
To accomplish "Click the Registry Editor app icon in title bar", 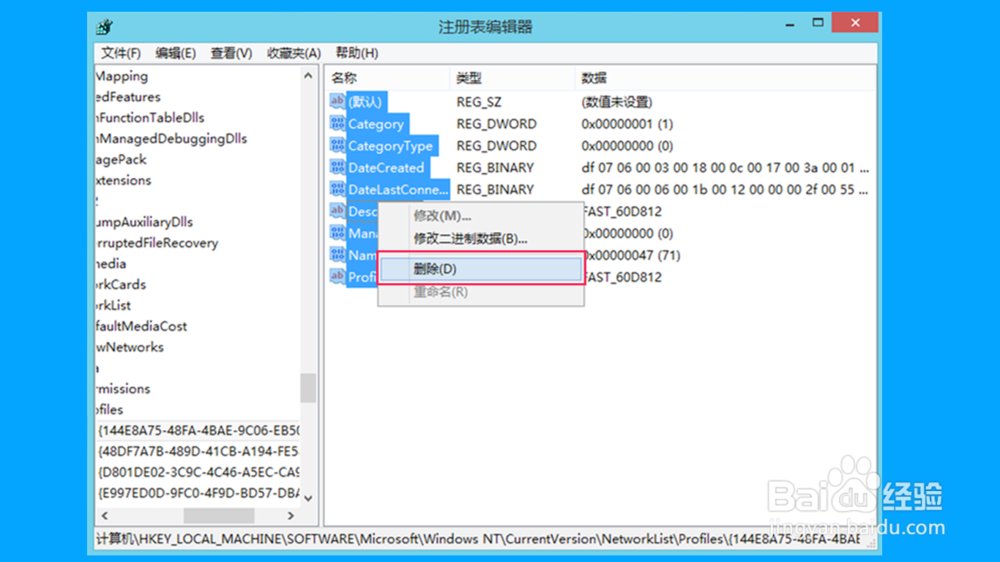I will [105, 27].
